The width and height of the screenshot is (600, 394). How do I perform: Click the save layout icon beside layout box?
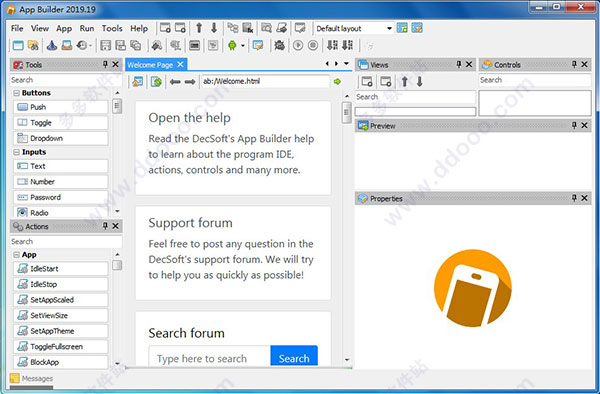coord(402,28)
